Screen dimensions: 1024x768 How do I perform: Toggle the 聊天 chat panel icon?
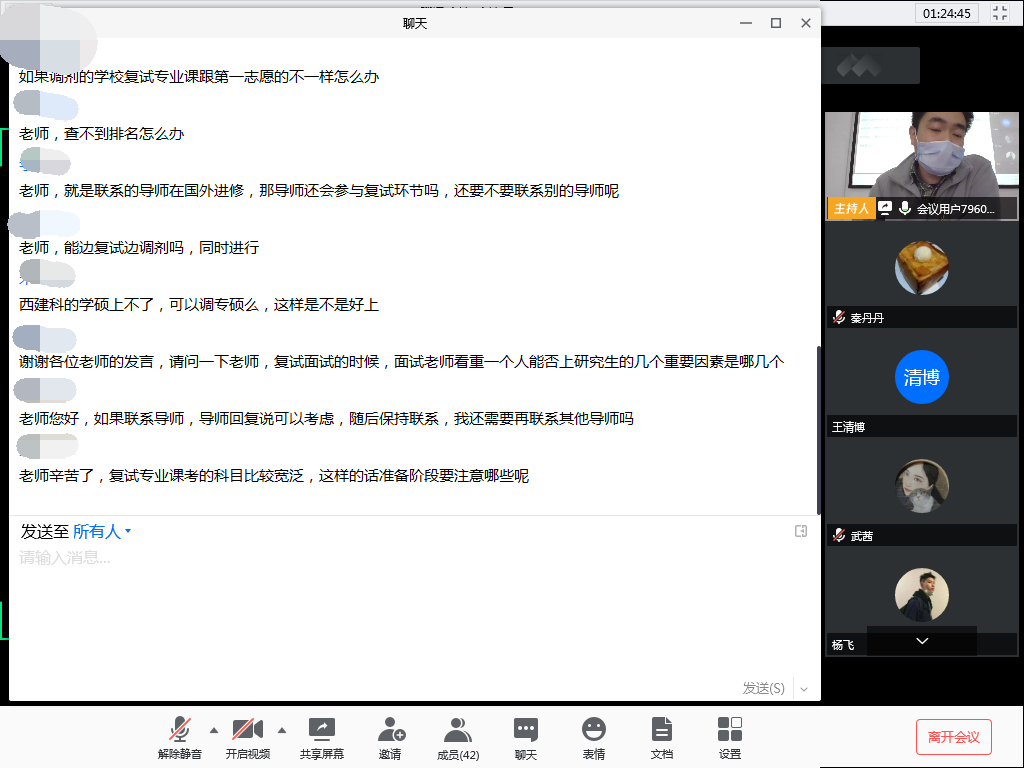click(x=526, y=737)
